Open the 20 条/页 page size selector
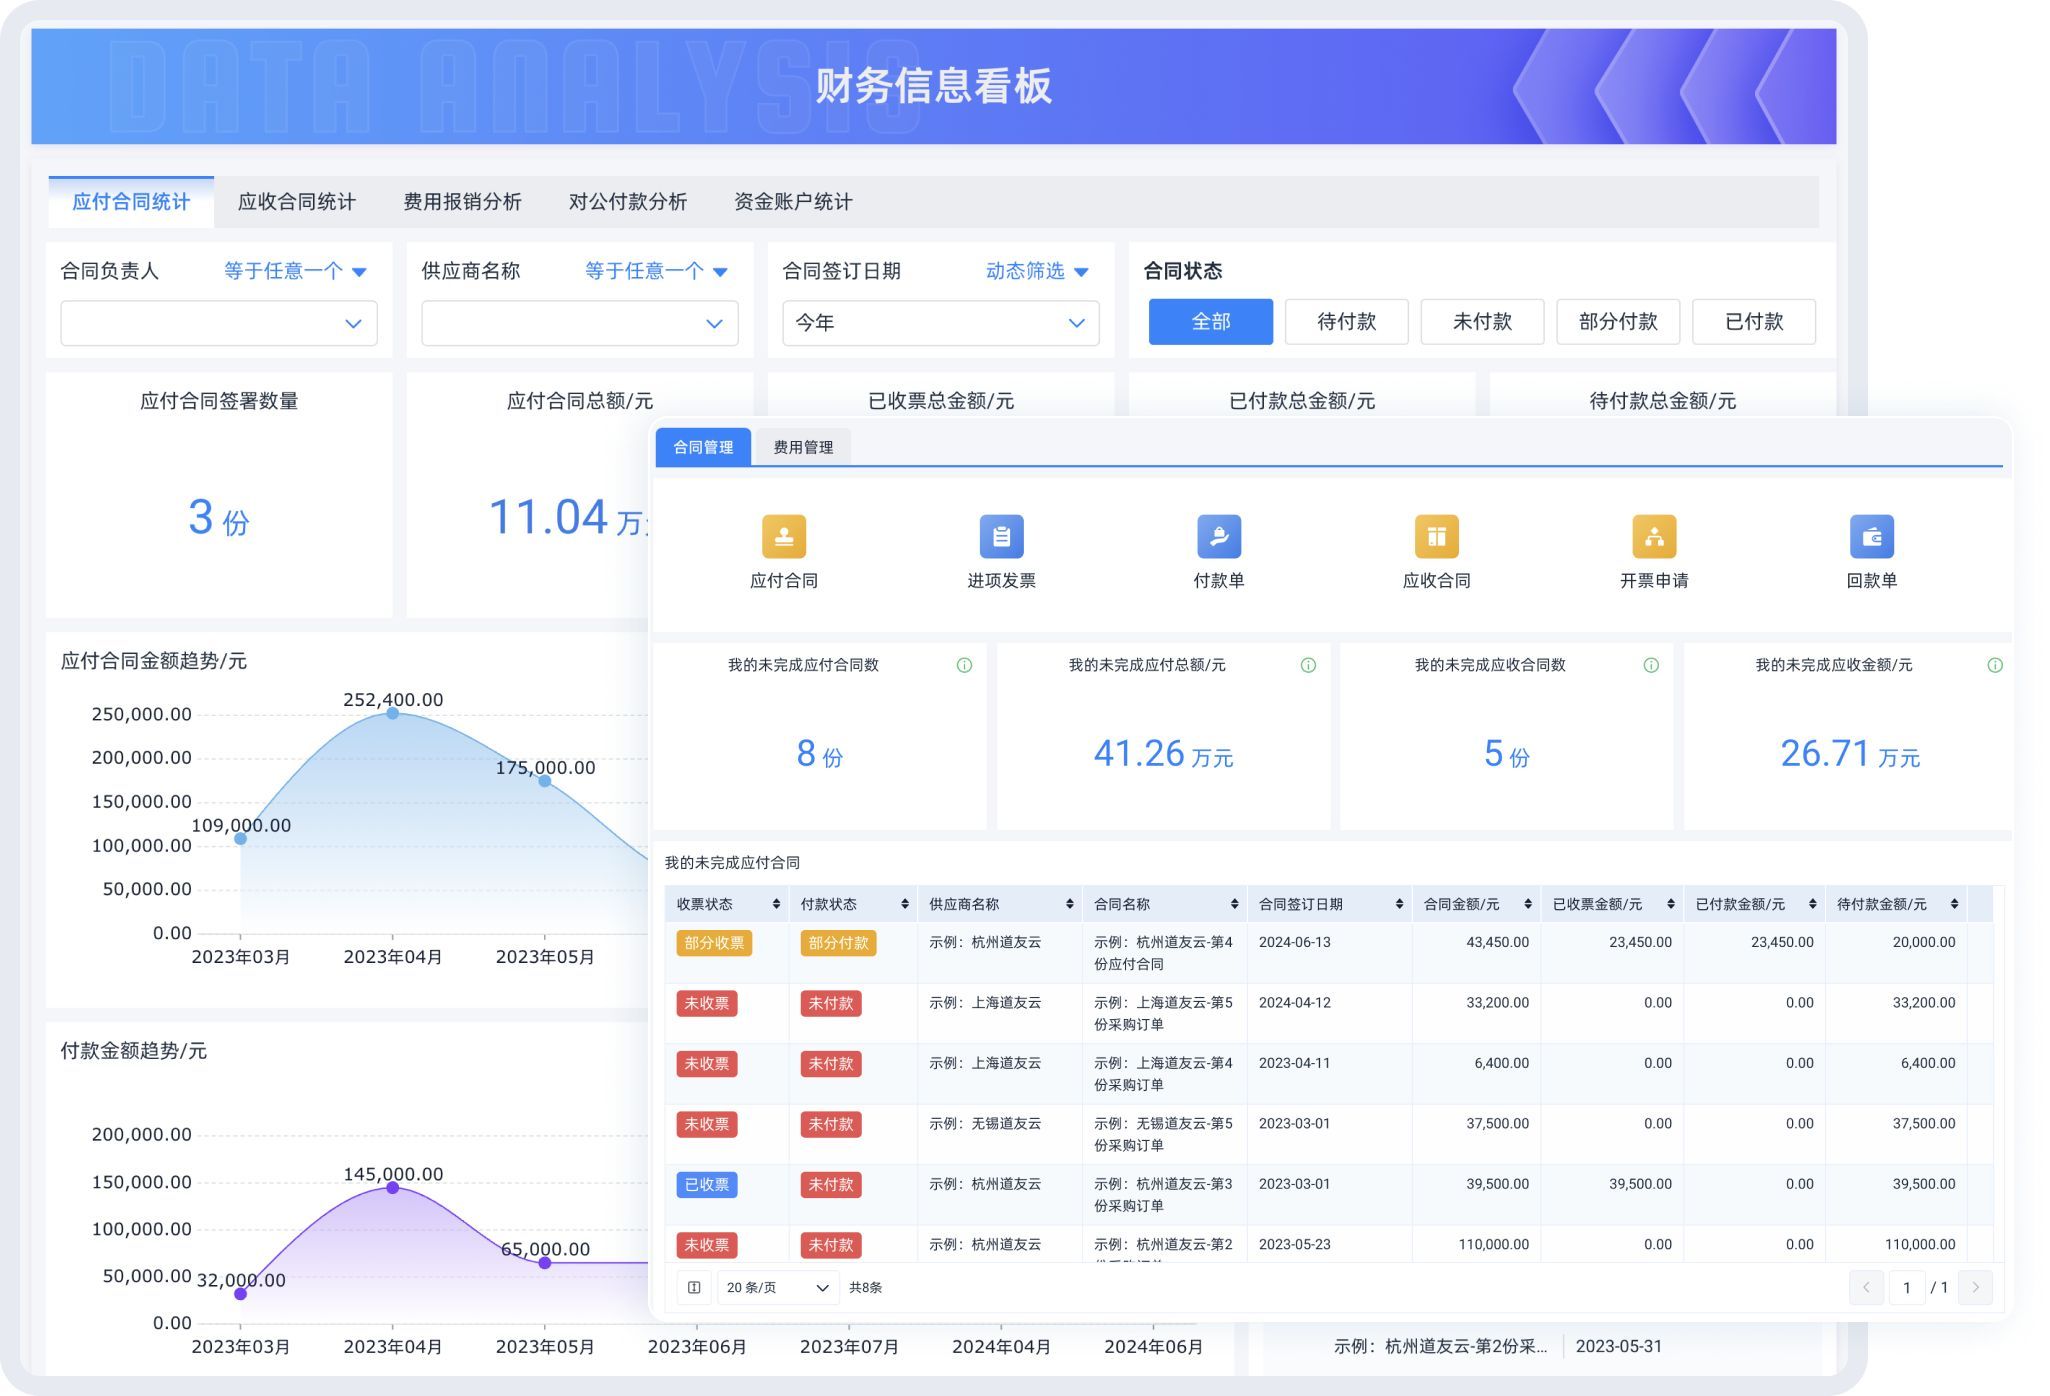Viewport: 2050px width, 1396px height. coord(777,1288)
